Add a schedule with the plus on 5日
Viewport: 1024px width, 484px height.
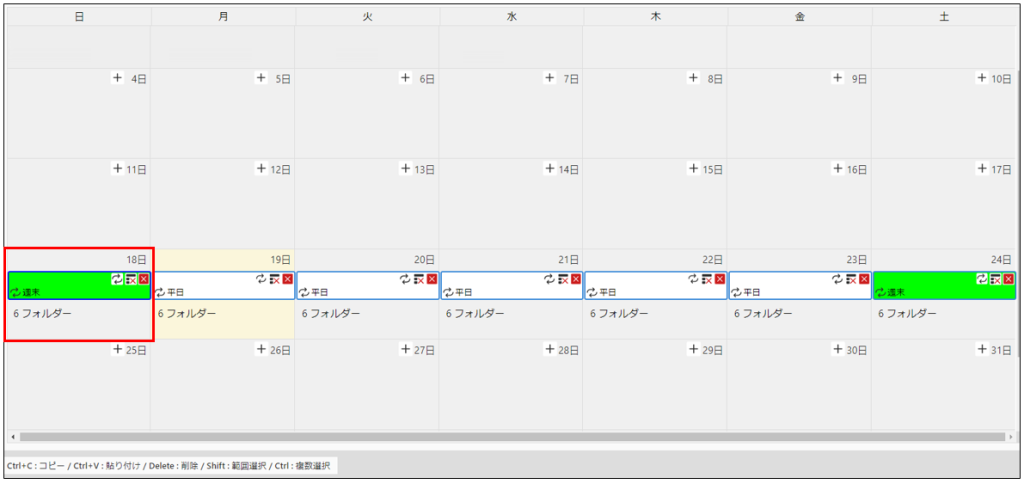[261, 78]
